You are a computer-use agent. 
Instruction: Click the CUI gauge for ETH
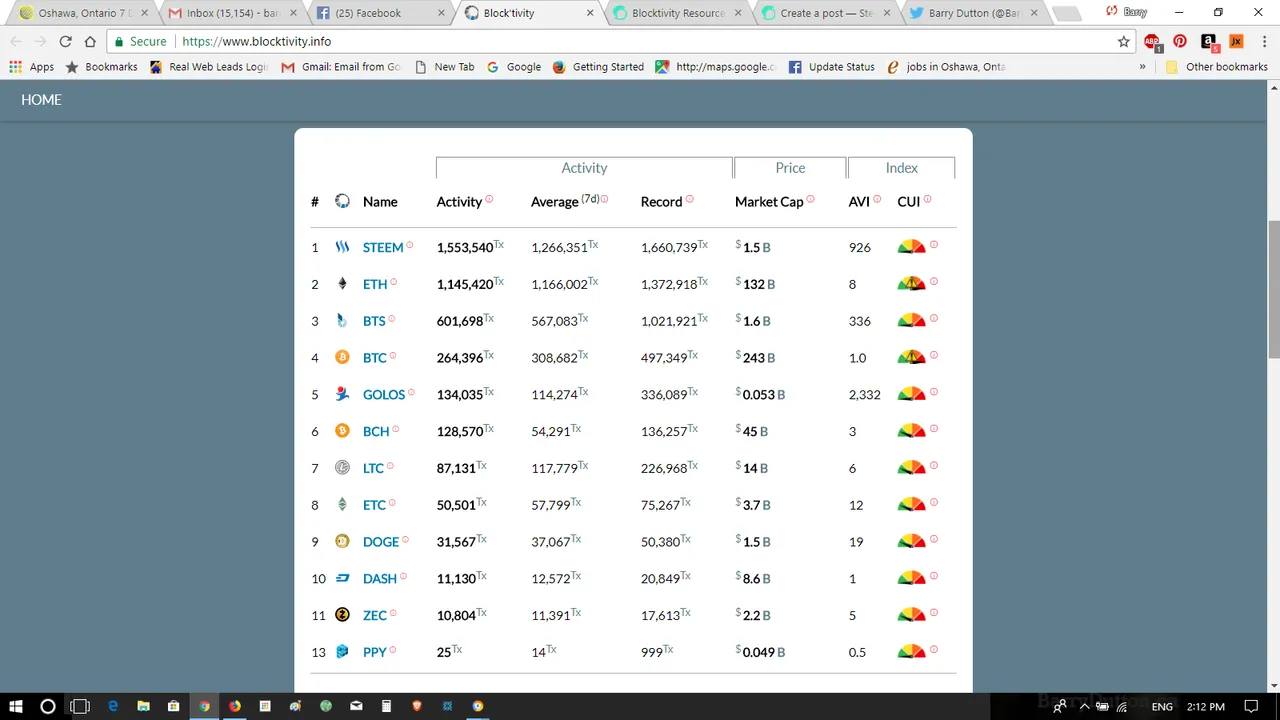pos(911,284)
